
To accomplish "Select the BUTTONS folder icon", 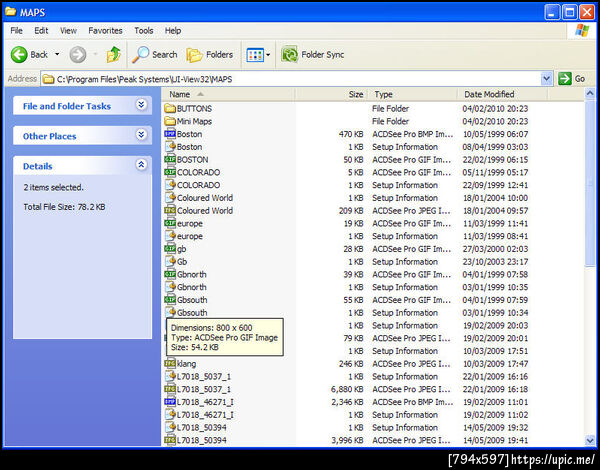I will [170, 108].
